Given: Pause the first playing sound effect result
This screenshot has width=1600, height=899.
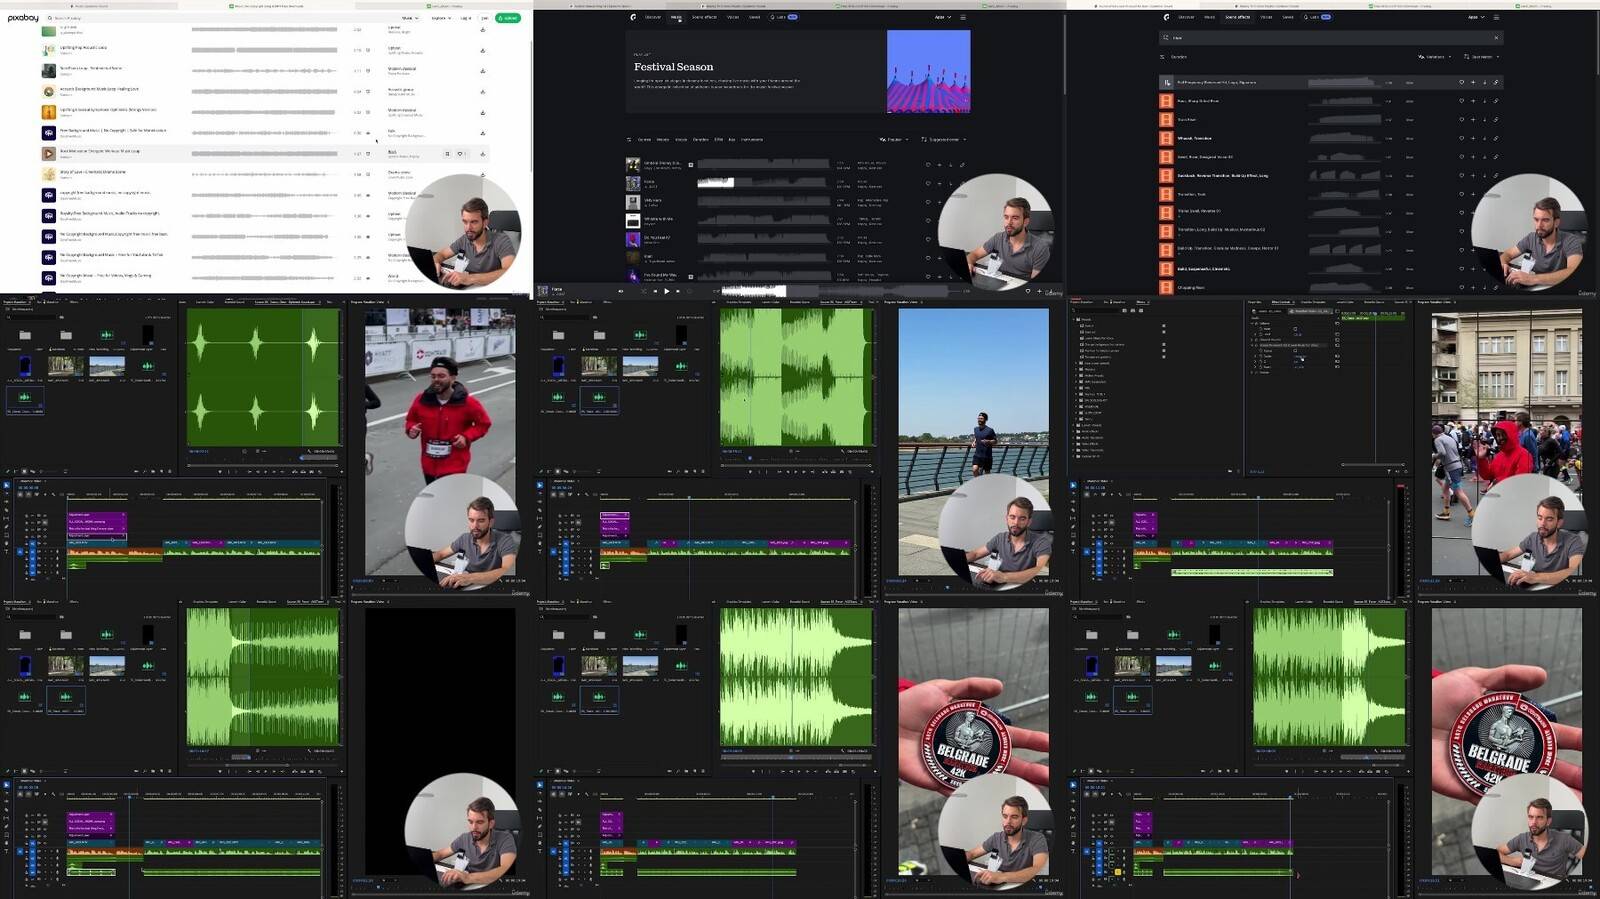Looking at the screenshot, I should click(1166, 82).
